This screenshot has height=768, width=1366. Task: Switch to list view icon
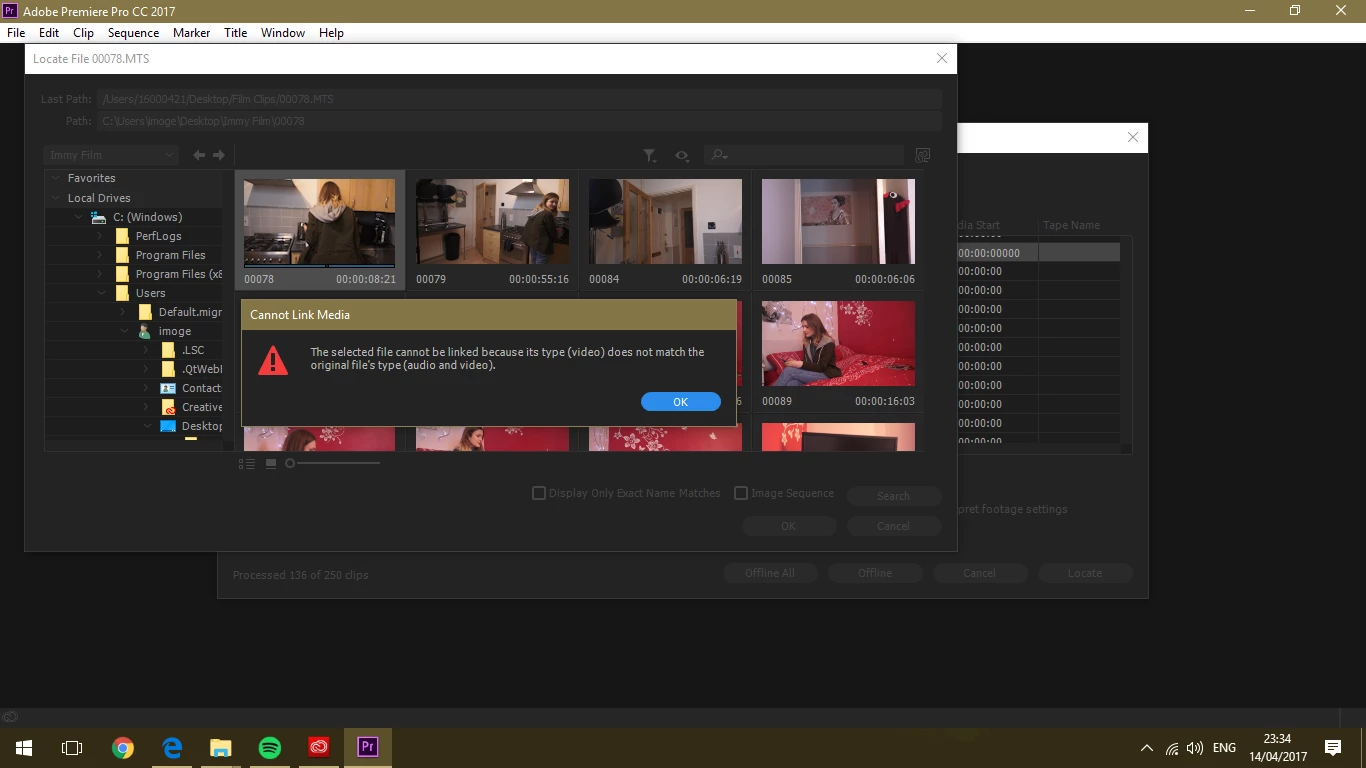pos(247,463)
